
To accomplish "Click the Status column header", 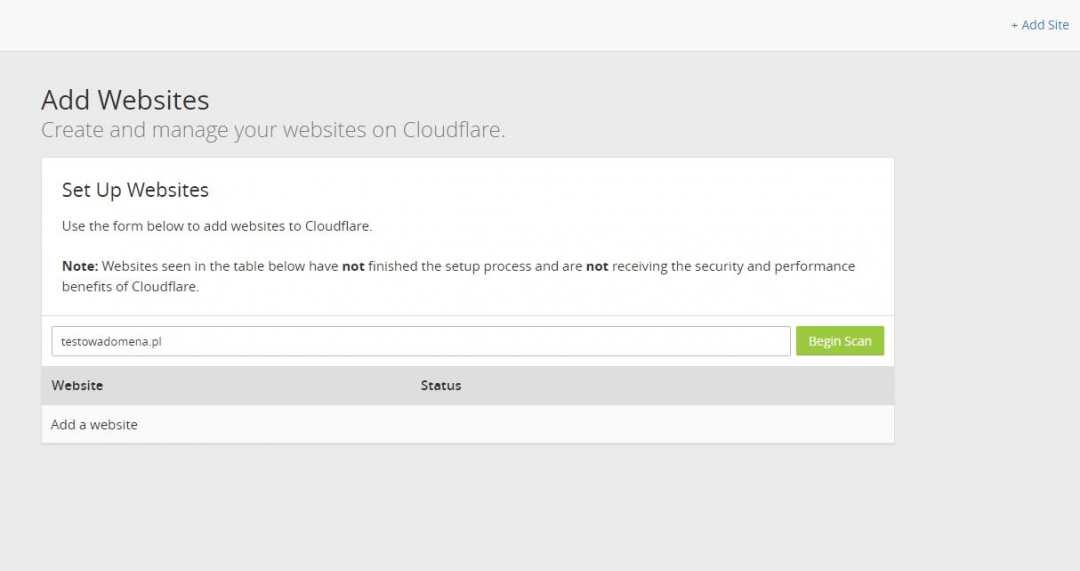I will tap(441, 385).
